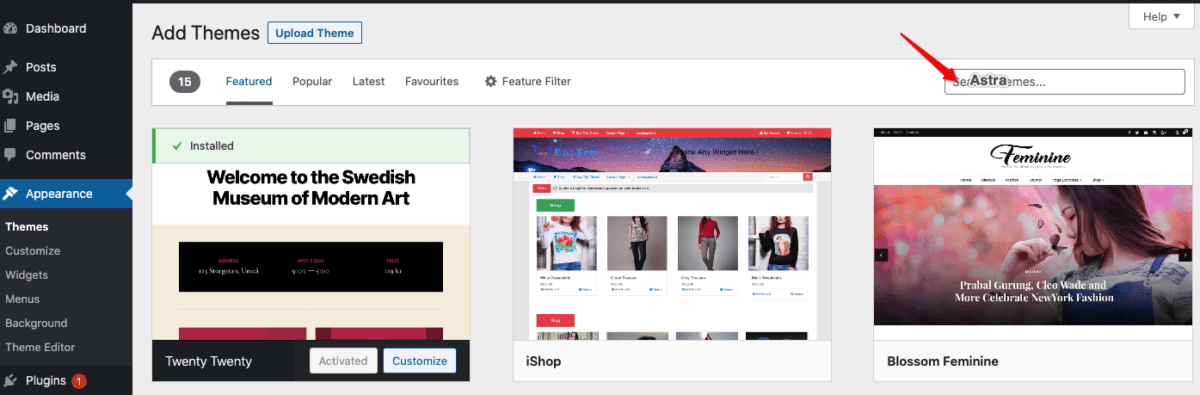
Task: Click the Upload Theme button
Action: tap(315, 33)
